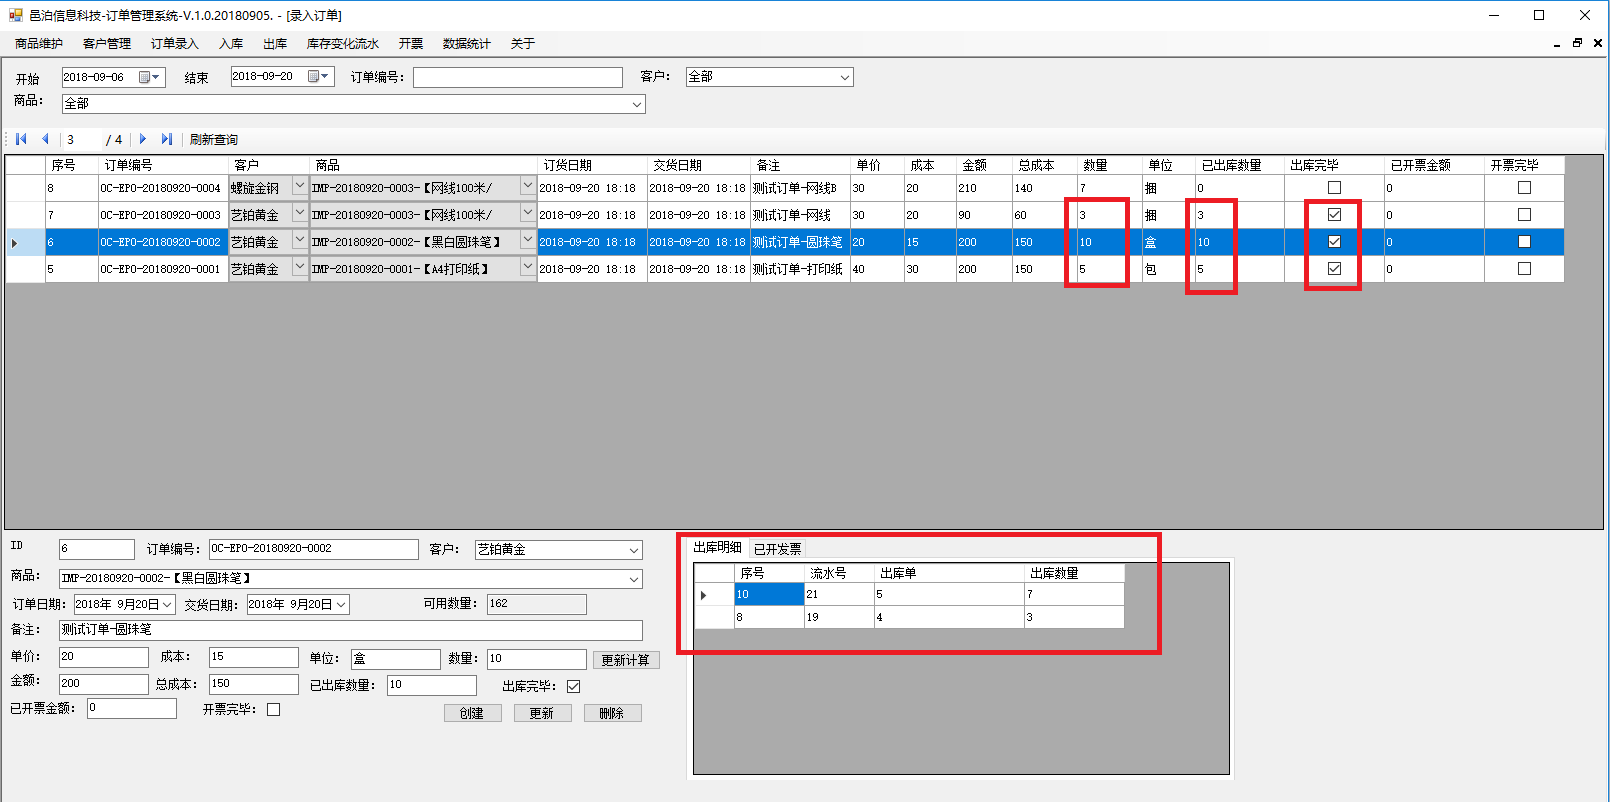Toggle 出库完毕 checkbox for order 0002 row
This screenshot has height=802, width=1610.
(x=1334, y=242)
